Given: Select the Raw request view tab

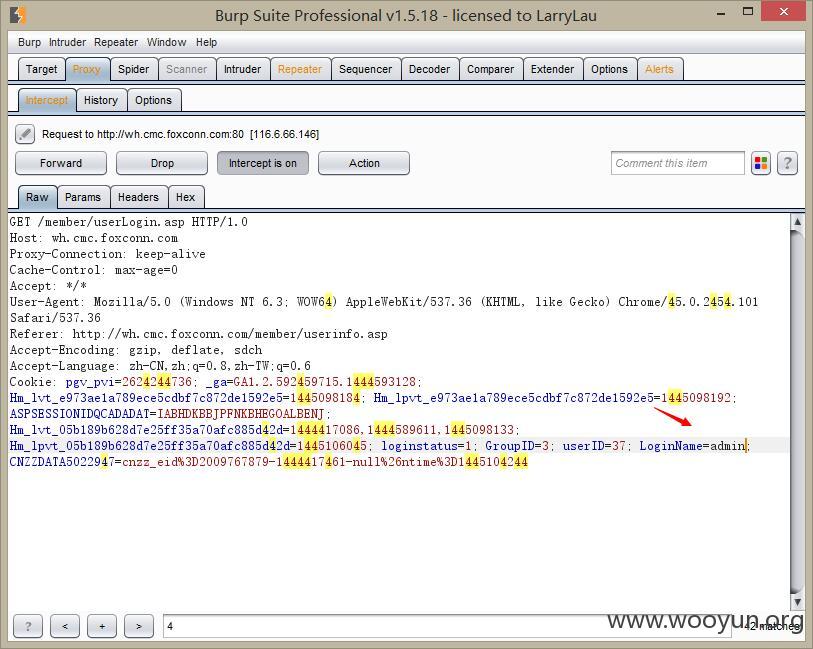Looking at the screenshot, I should point(37,197).
